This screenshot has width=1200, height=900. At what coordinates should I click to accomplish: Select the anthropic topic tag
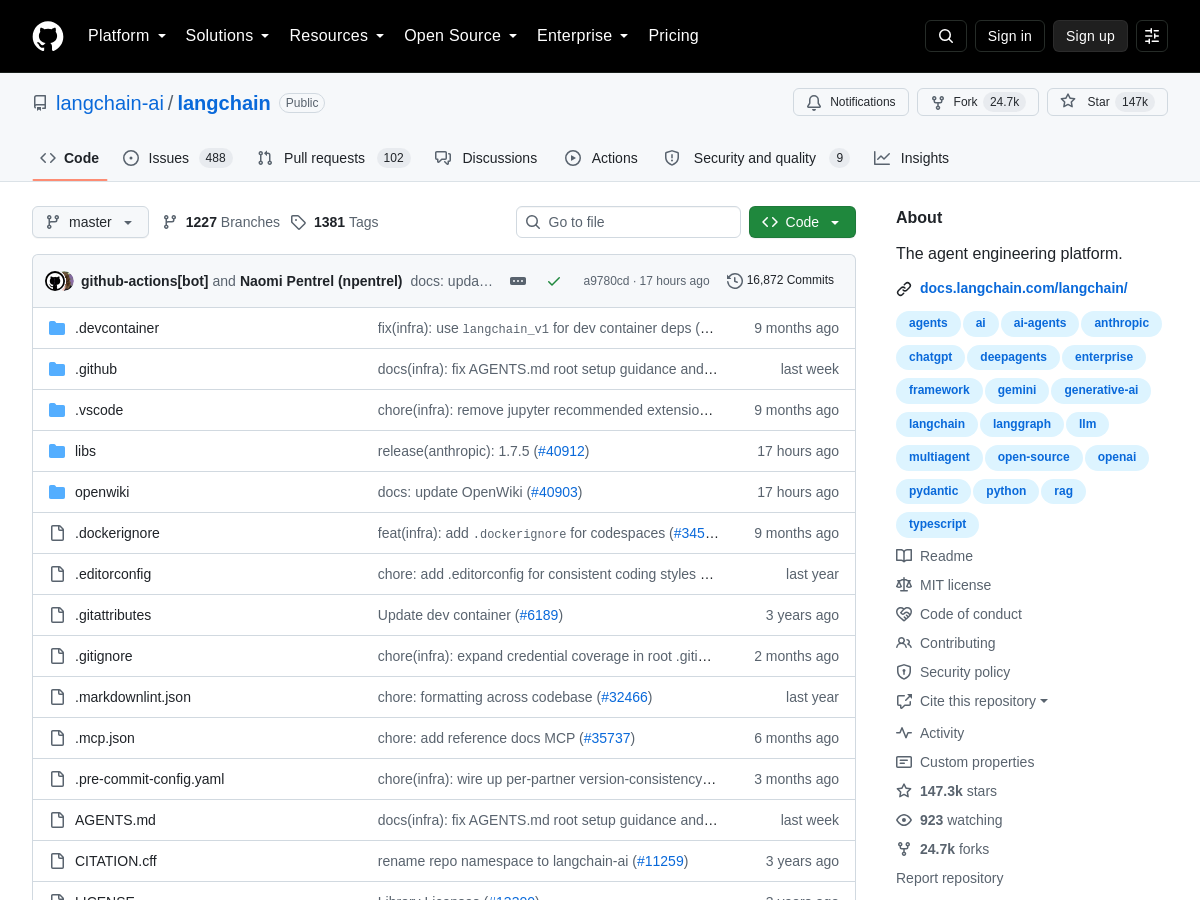pos(1122,323)
